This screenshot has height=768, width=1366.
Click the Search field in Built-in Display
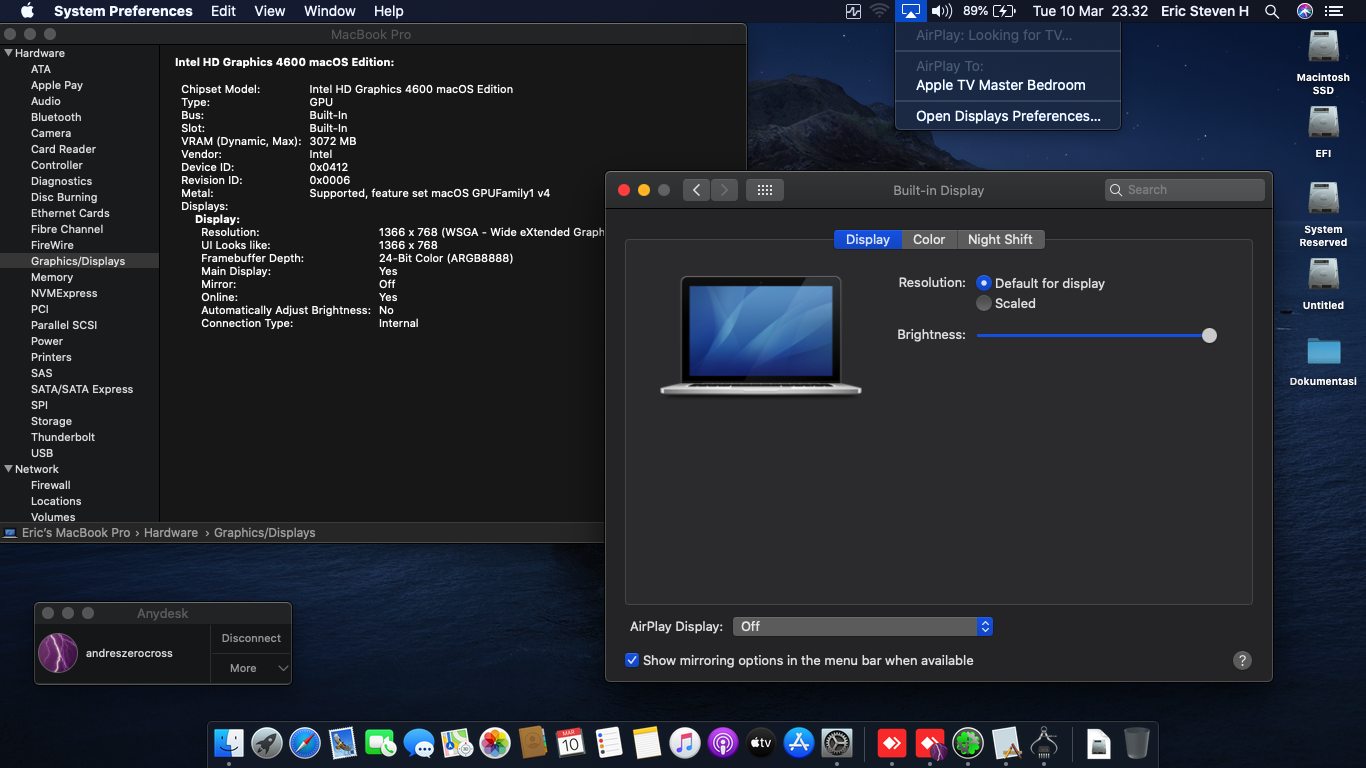(x=1185, y=190)
